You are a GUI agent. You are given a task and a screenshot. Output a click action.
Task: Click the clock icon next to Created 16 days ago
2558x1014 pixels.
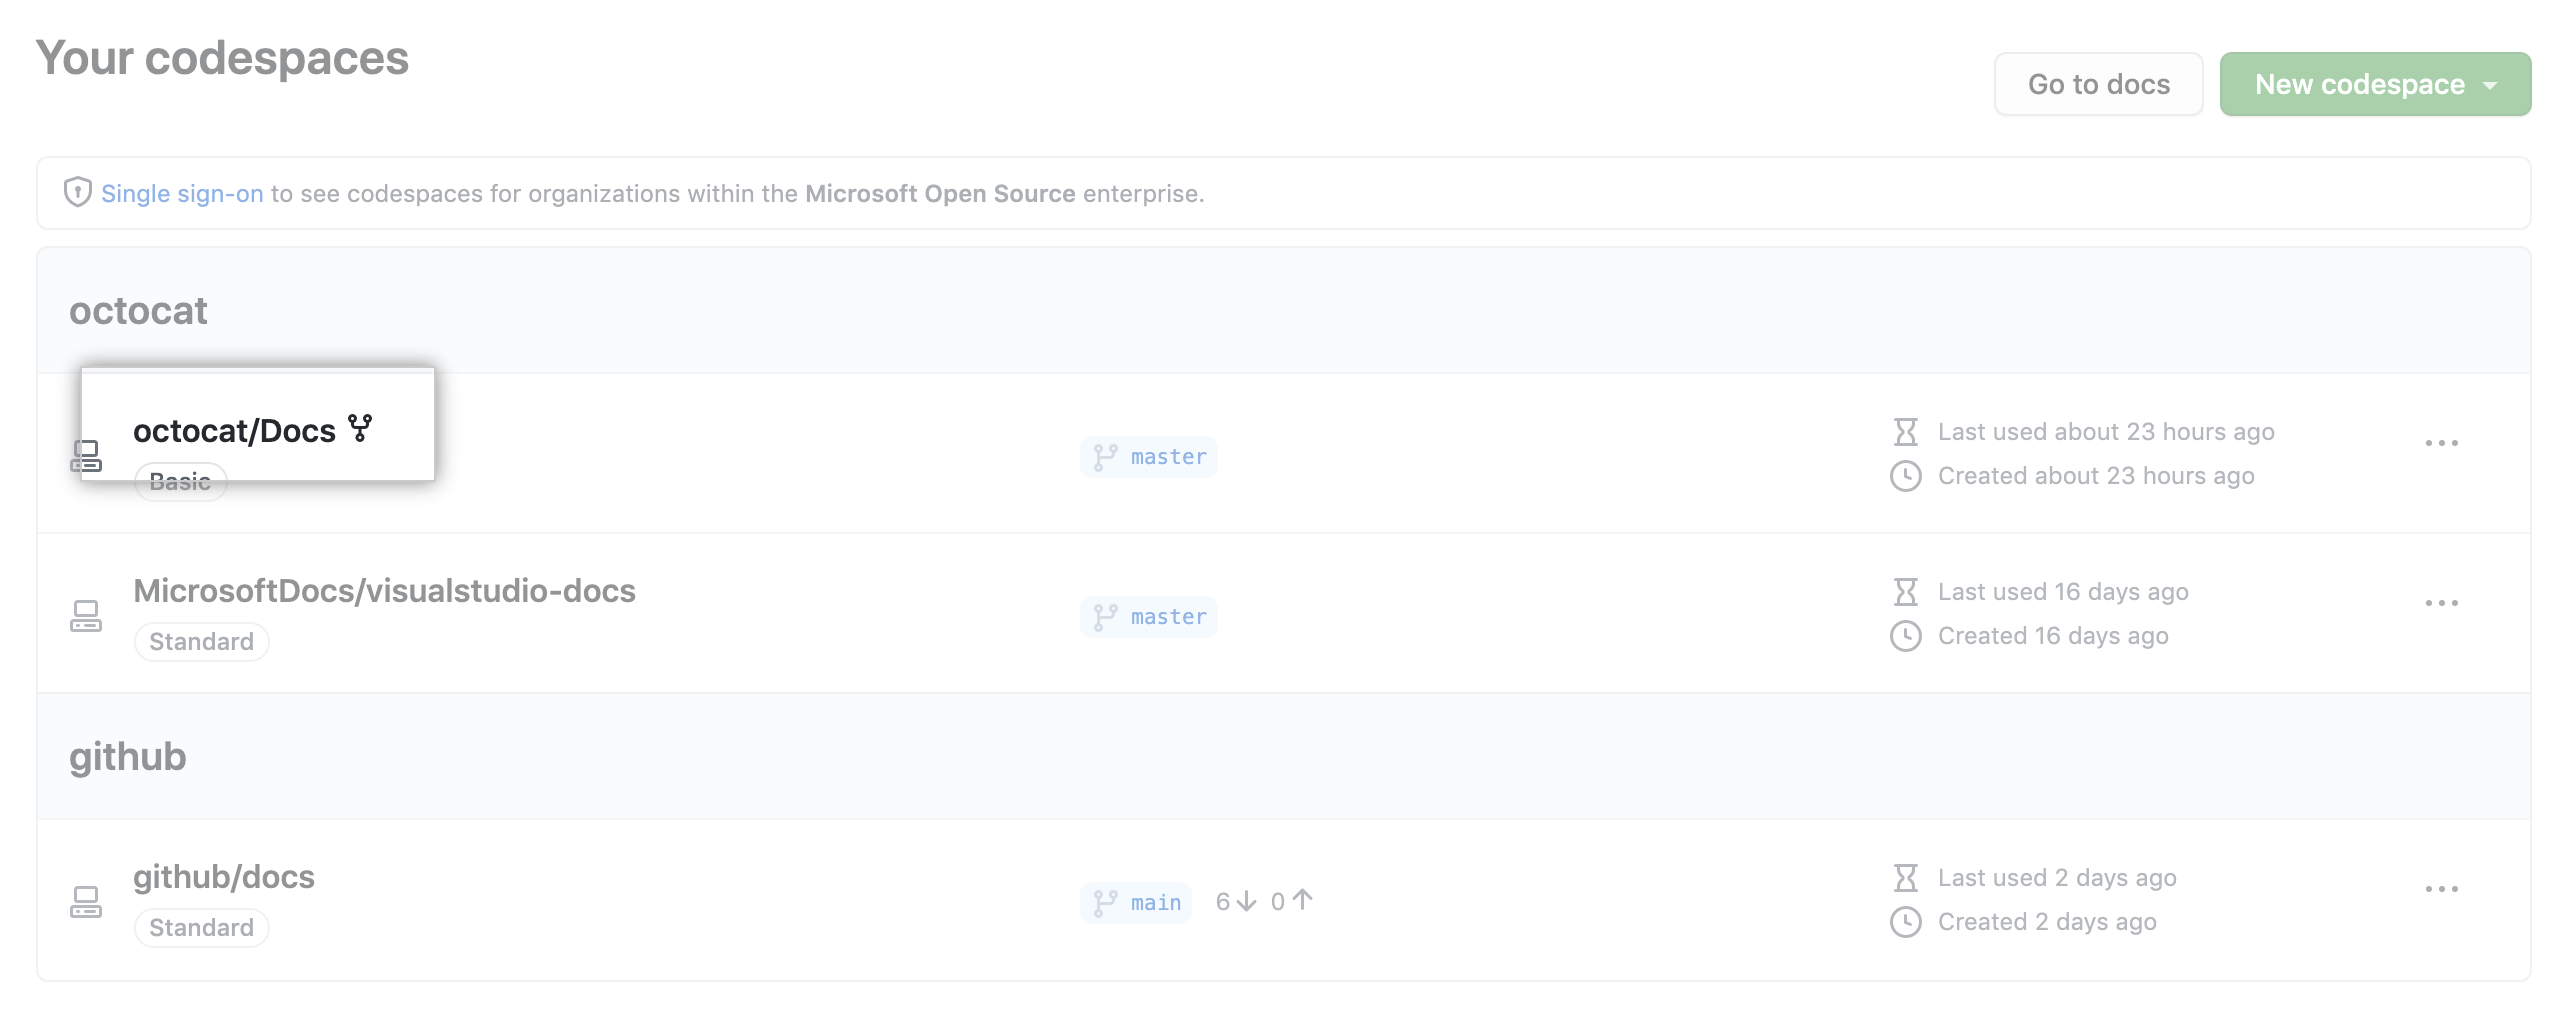[1906, 635]
